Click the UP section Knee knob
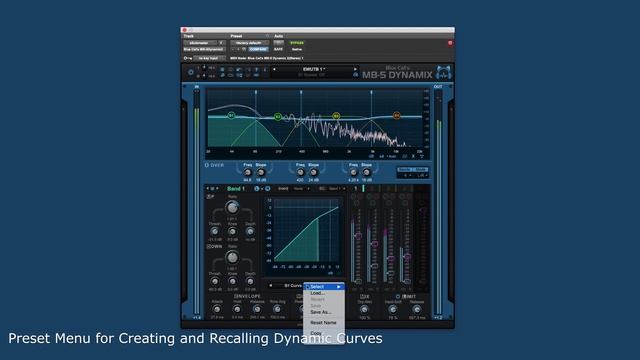 [232, 232]
